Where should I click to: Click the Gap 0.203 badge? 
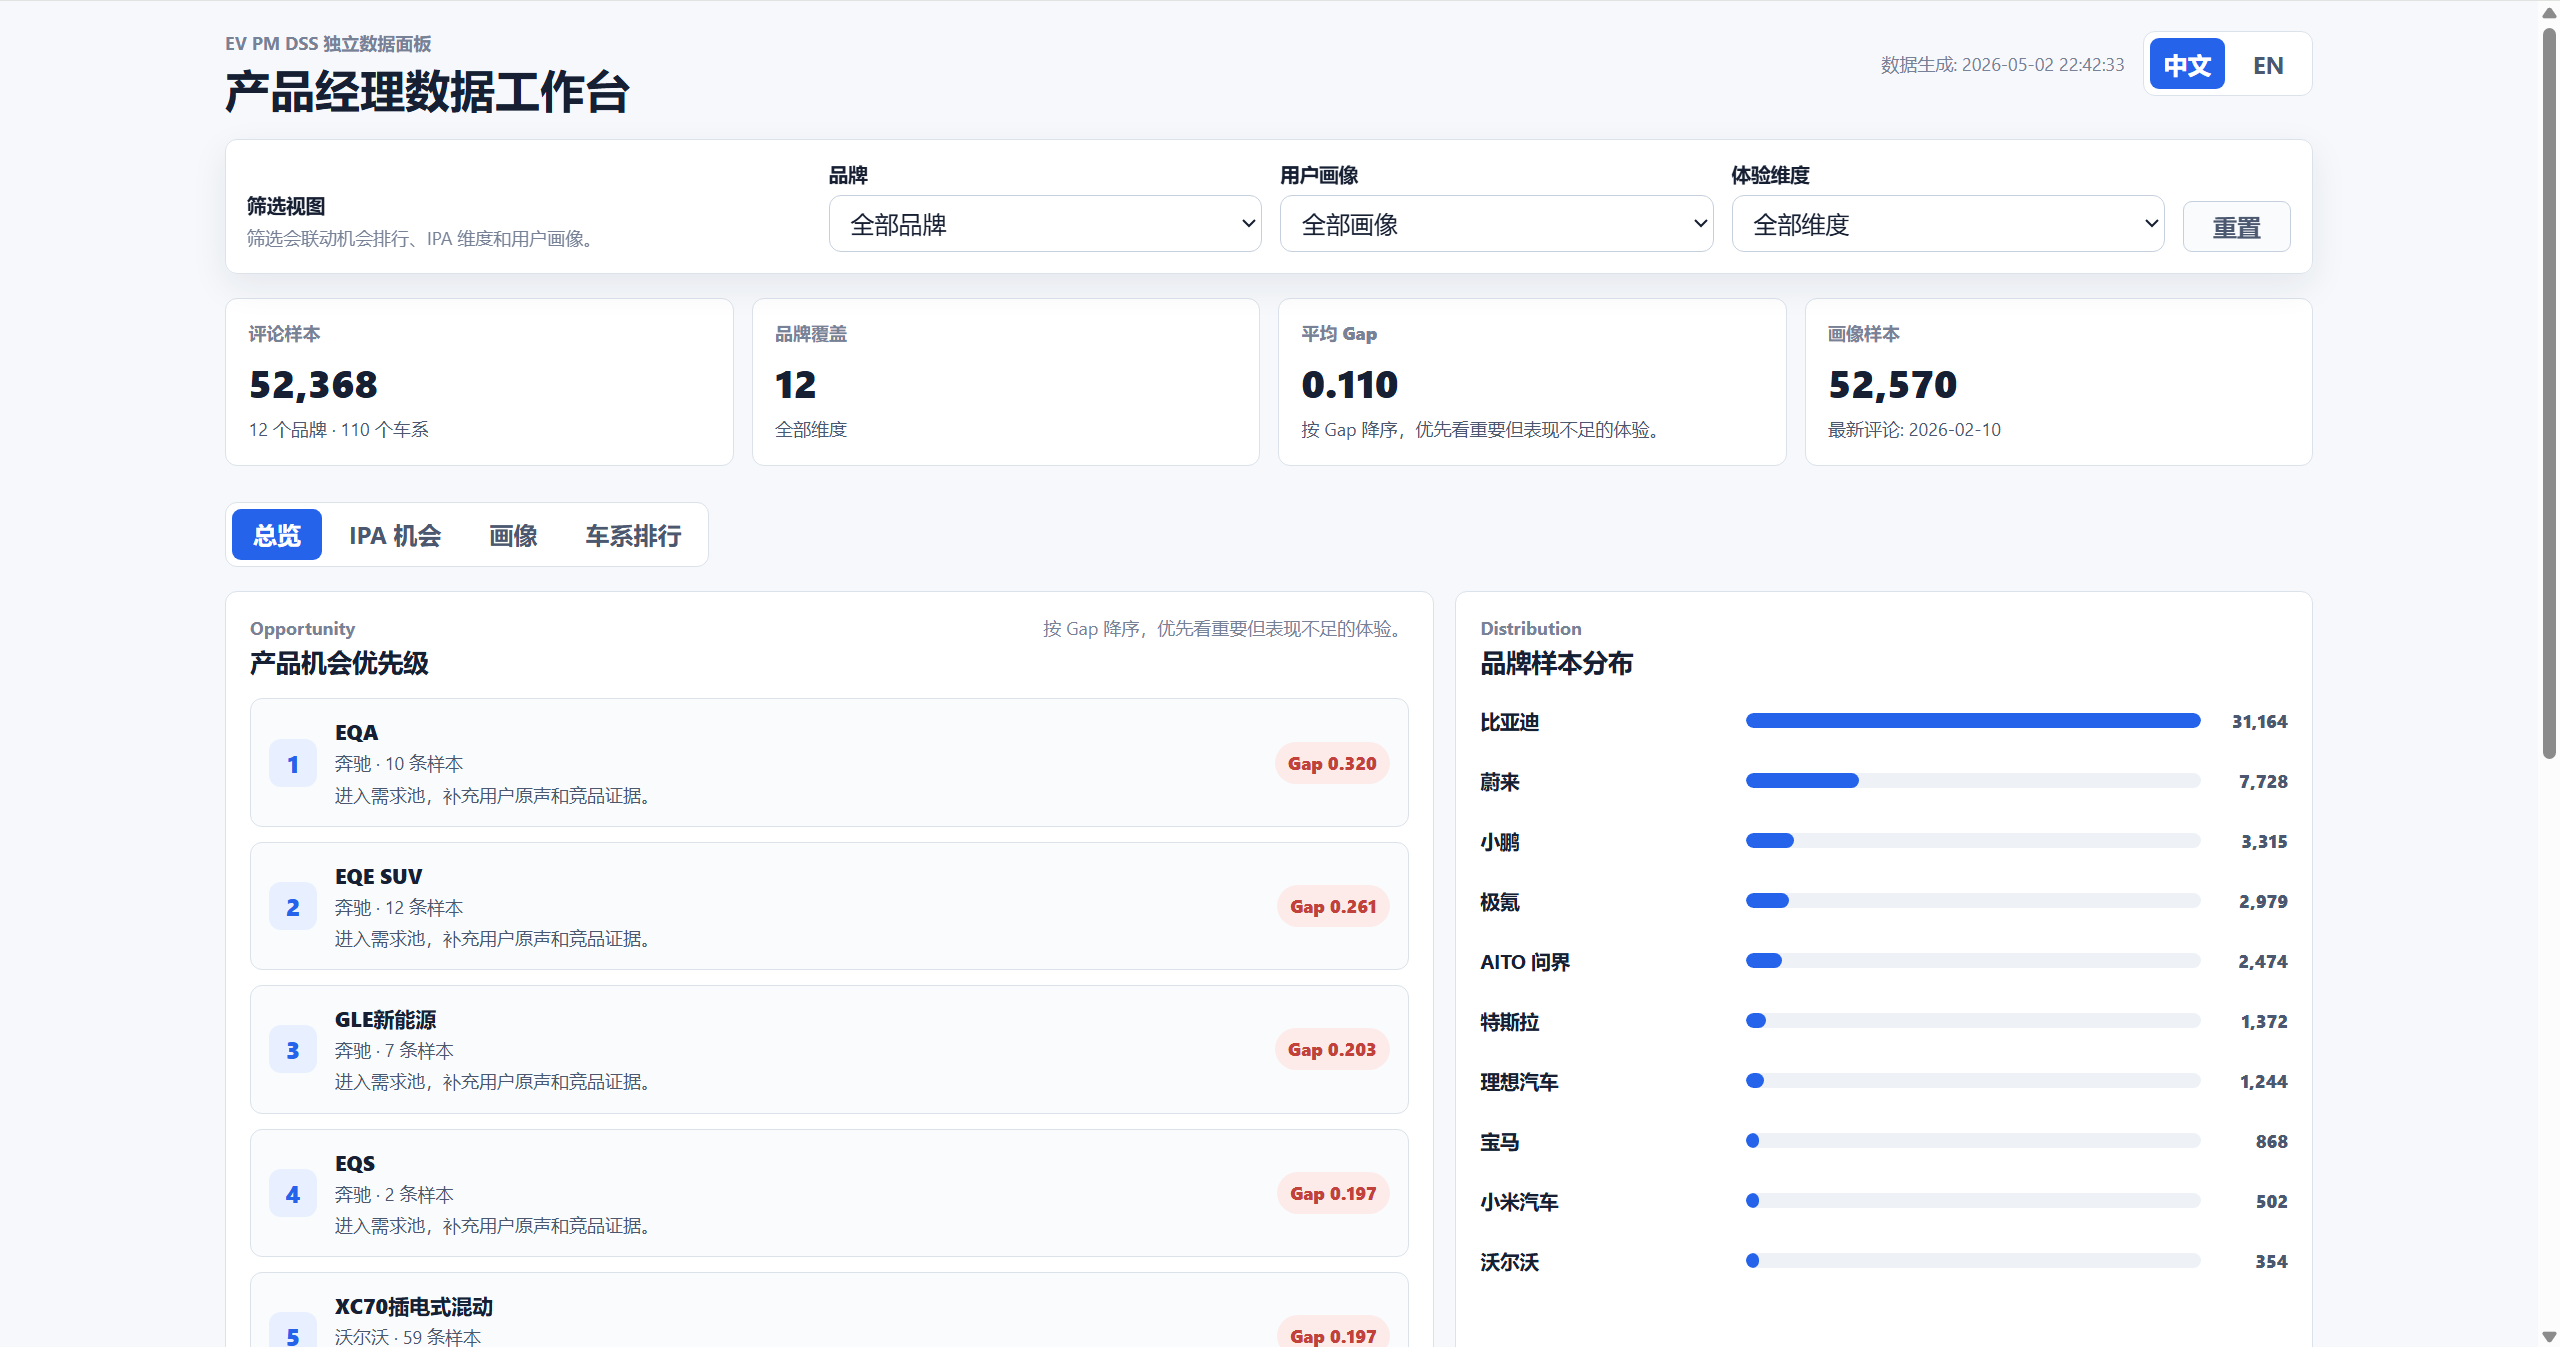[1332, 1049]
